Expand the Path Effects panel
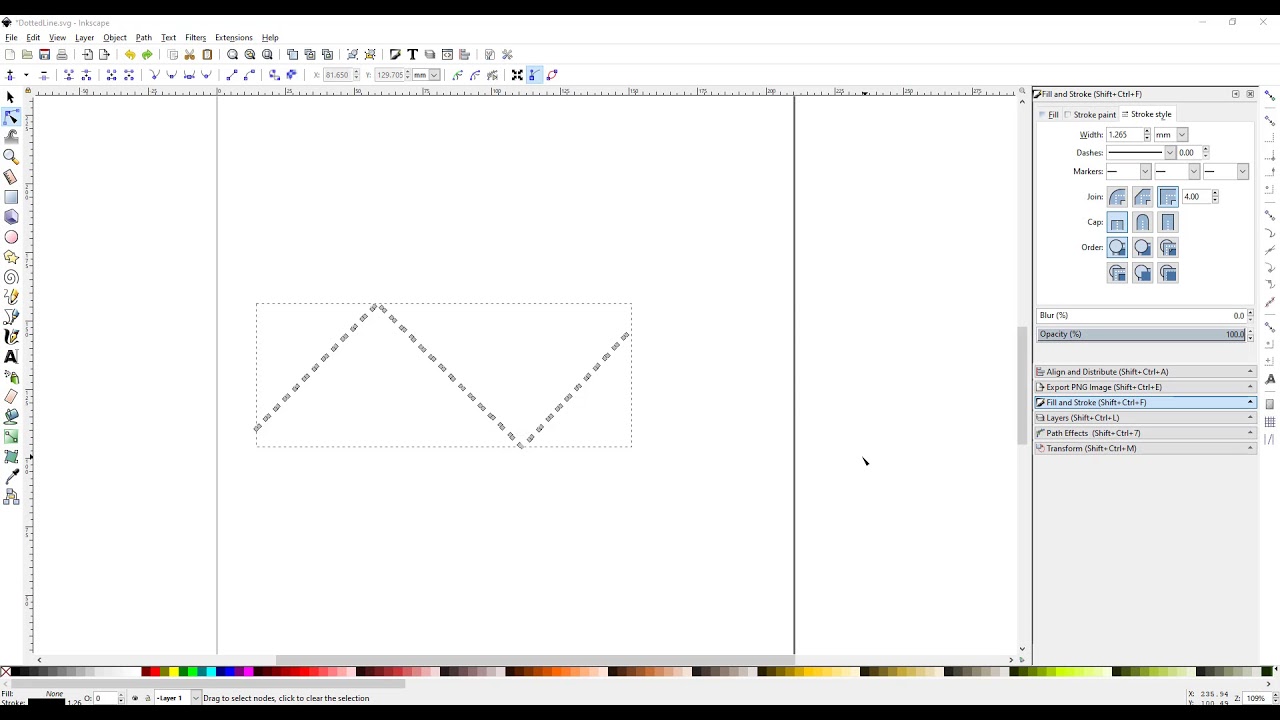This screenshot has width=1280, height=720. pos(1145,433)
